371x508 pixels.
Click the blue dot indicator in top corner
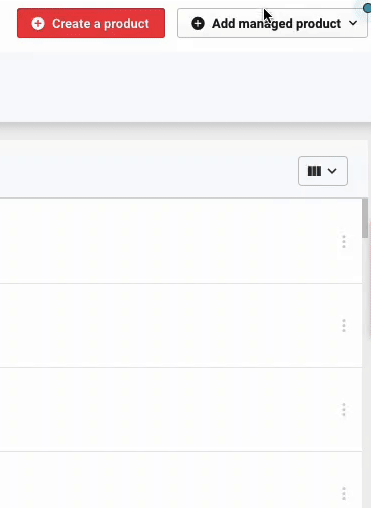click(x=367, y=7)
